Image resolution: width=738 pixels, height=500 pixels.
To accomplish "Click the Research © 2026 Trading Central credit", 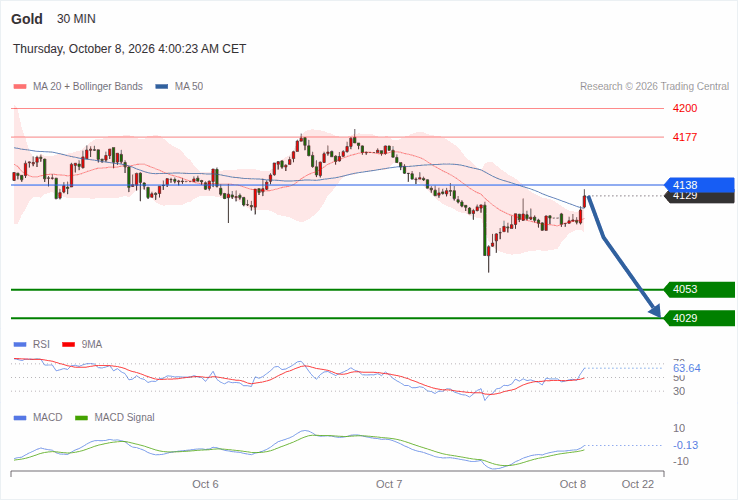I will coord(654,87).
